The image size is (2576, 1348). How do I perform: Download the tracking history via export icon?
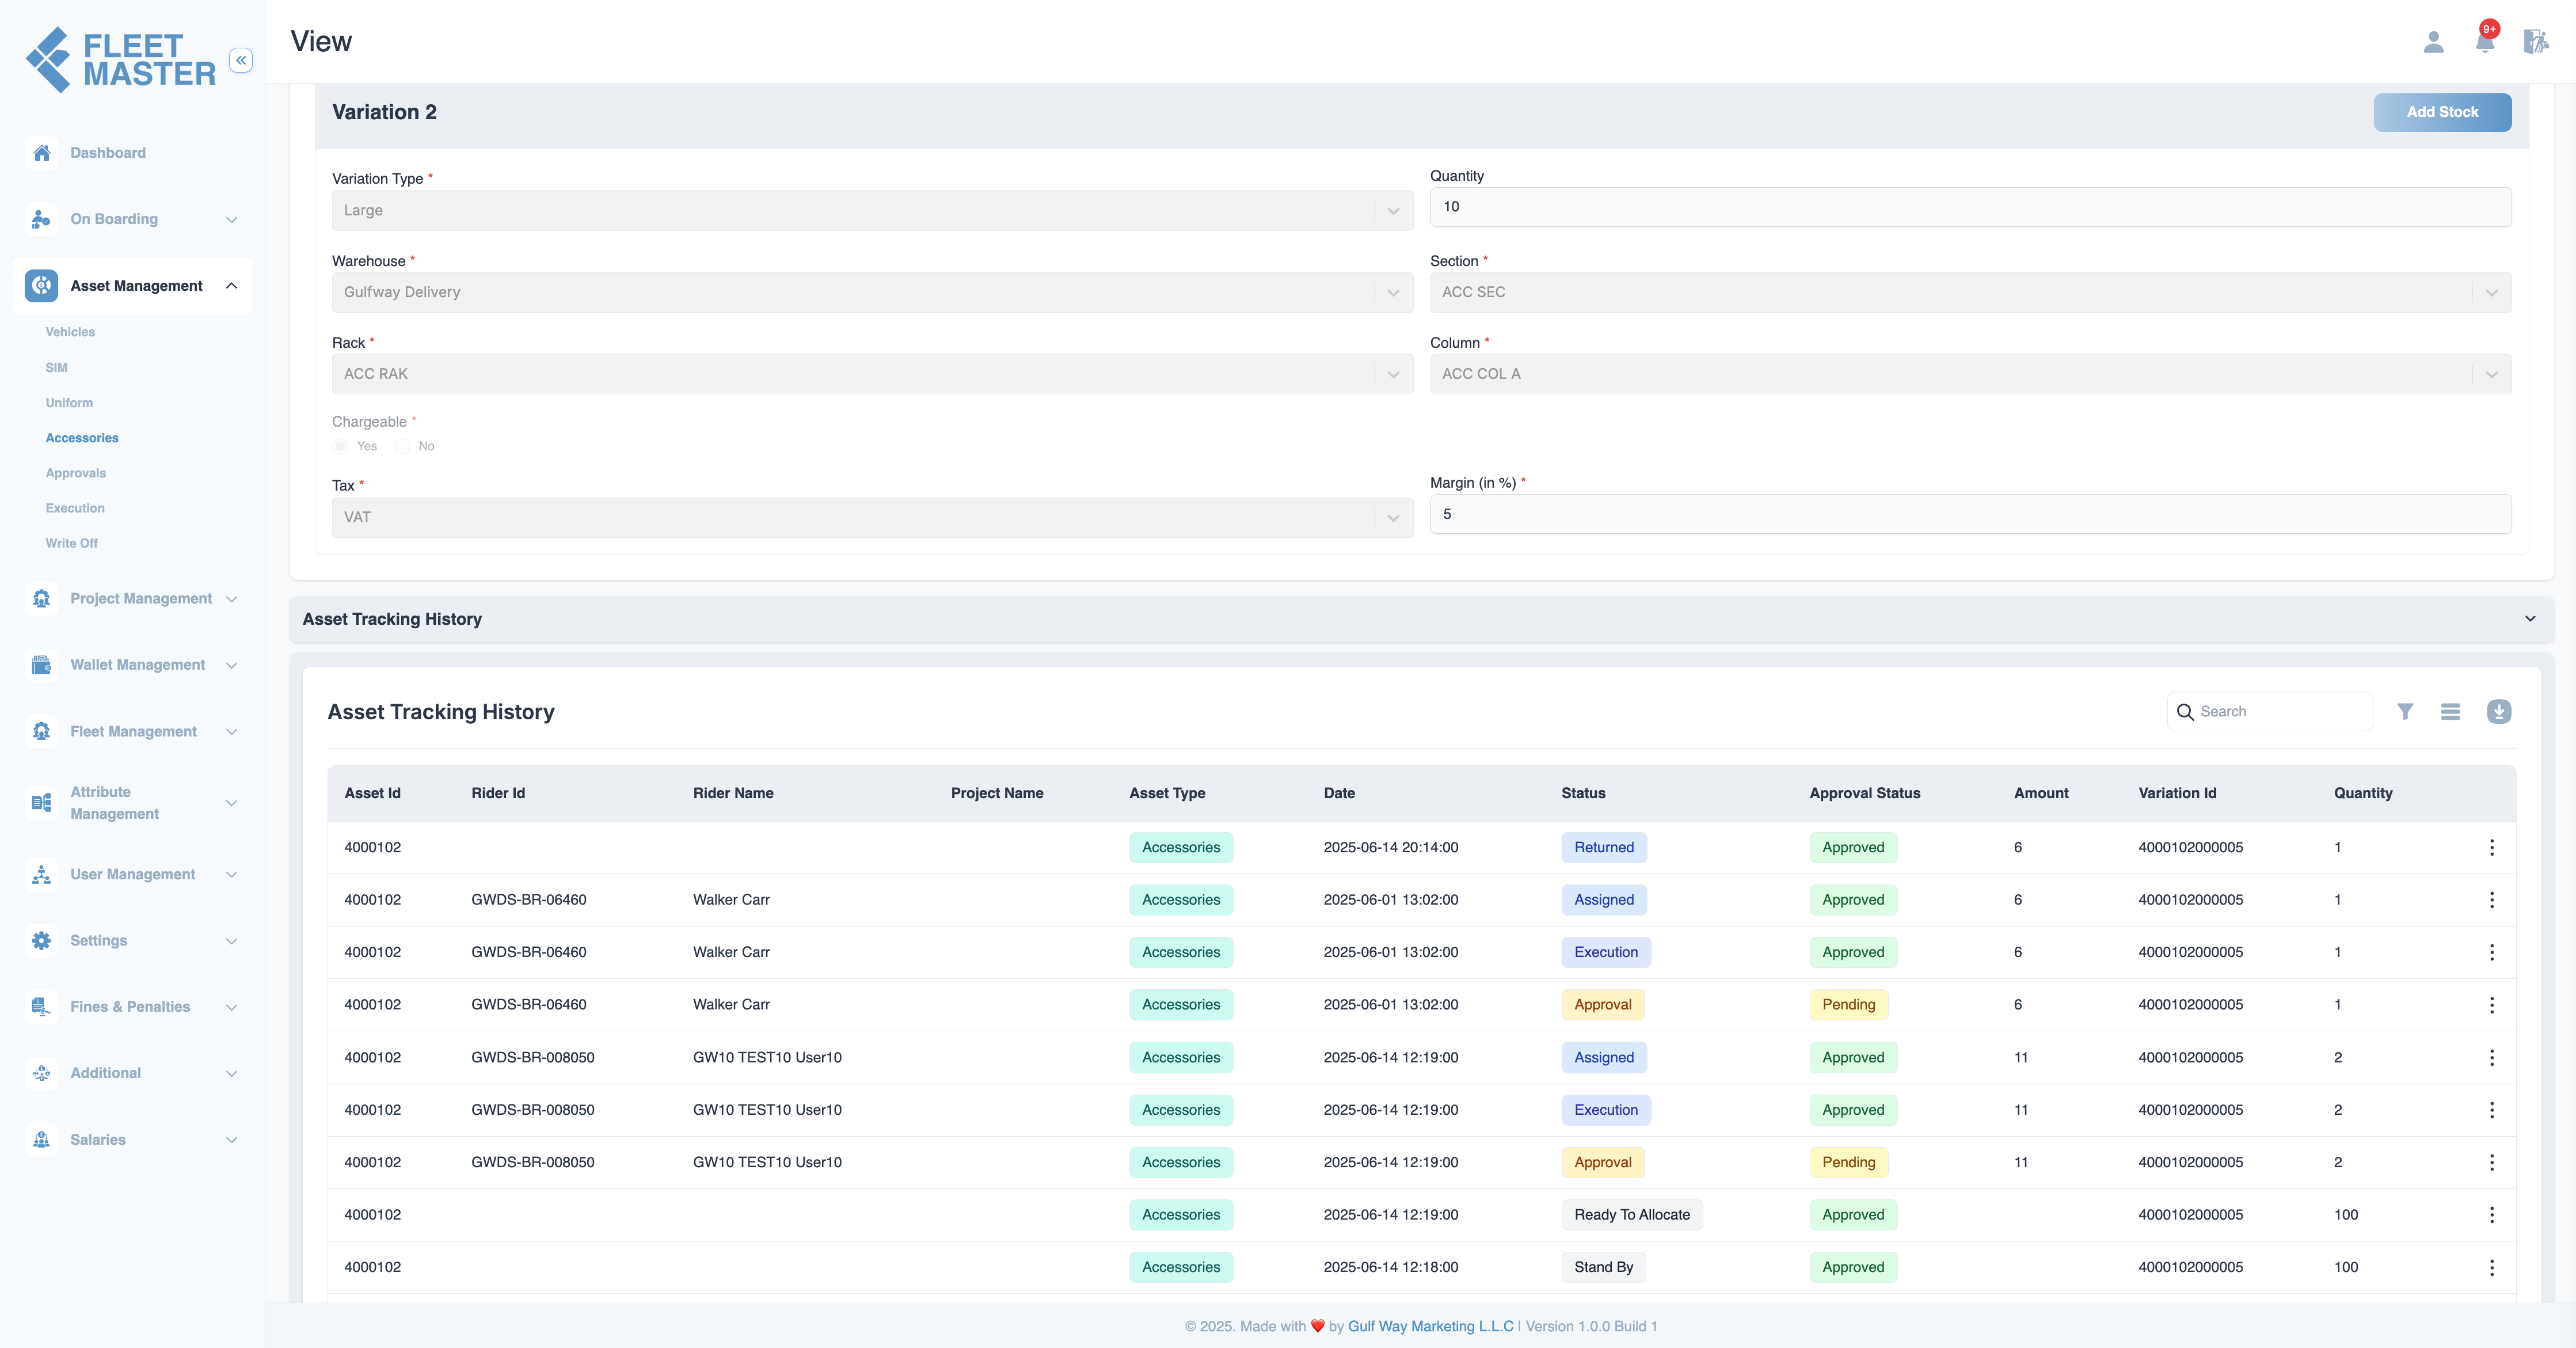2499,711
